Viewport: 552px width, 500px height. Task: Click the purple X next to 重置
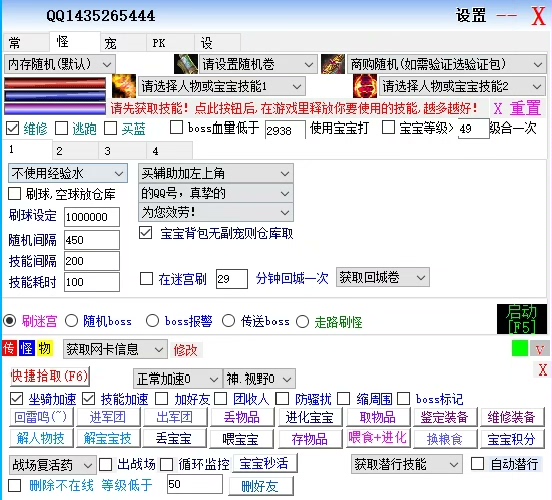pyautogui.click(x=498, y=108)
